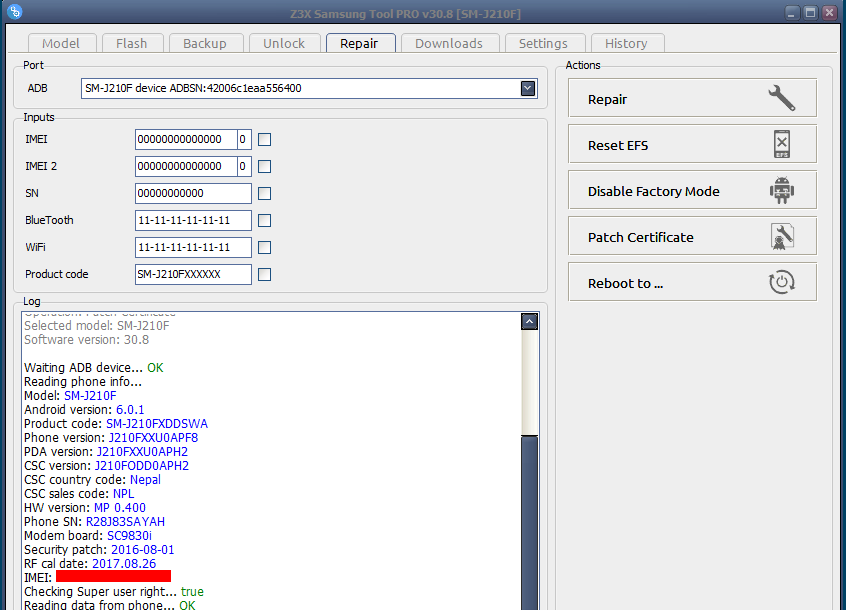Click RF cal date 2017.08.26 in log

coord(124,564)
